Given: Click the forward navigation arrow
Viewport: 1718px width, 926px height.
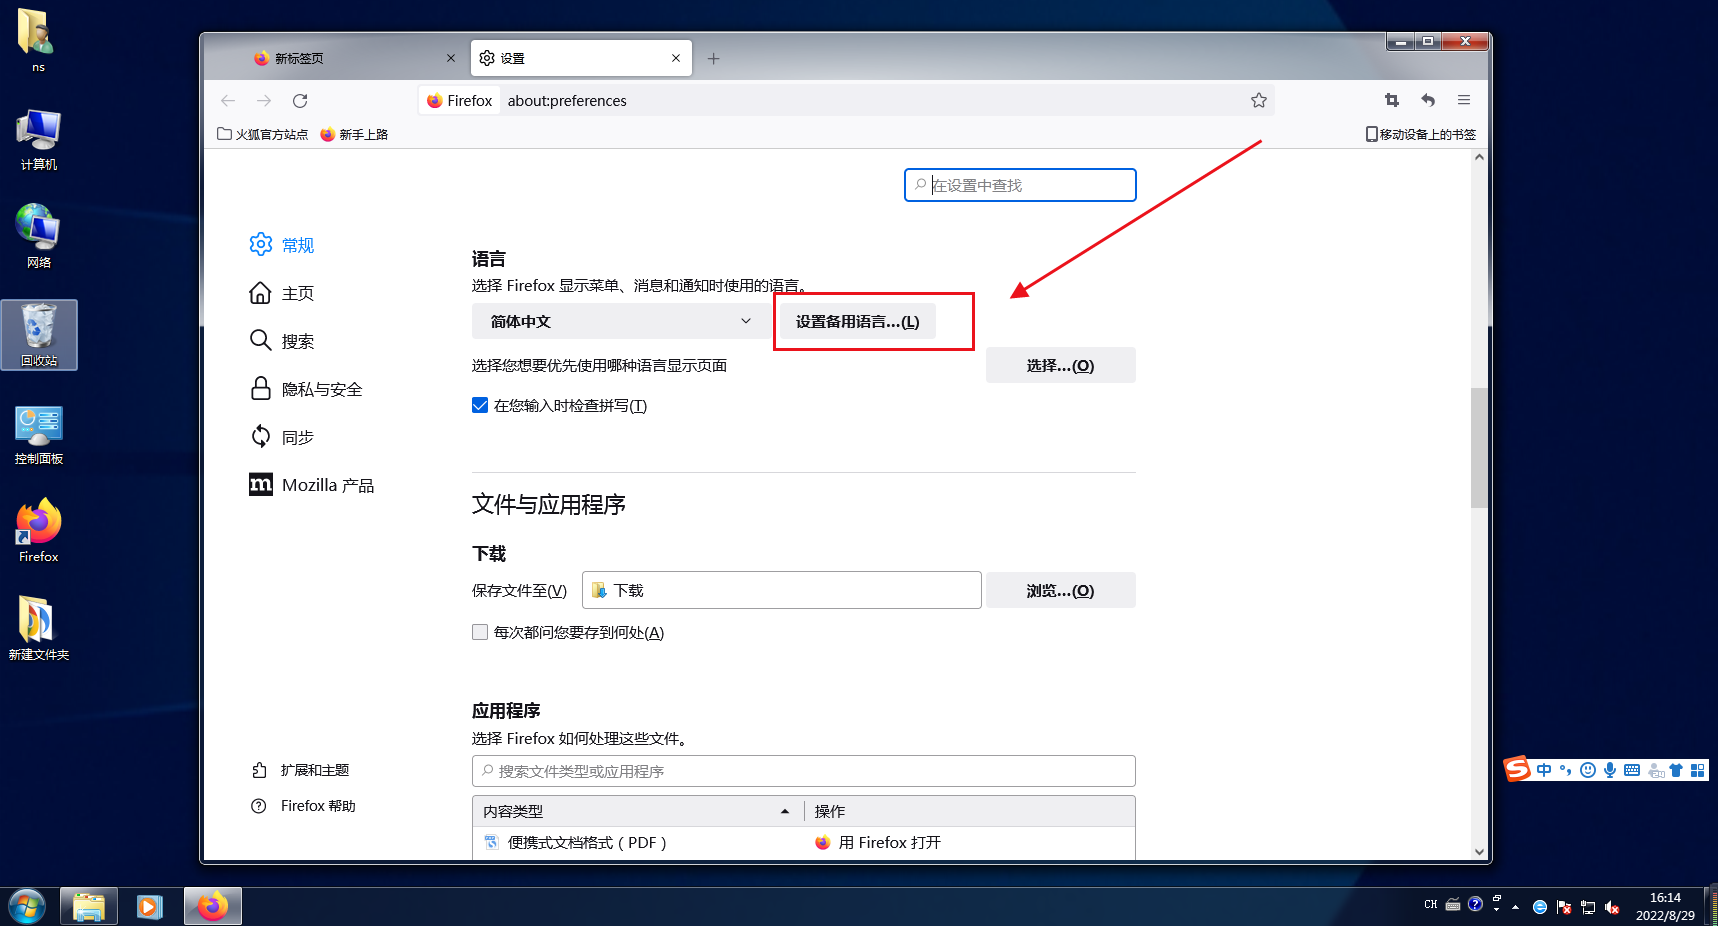Looking at the screenshot, I should tap(264, 100).
